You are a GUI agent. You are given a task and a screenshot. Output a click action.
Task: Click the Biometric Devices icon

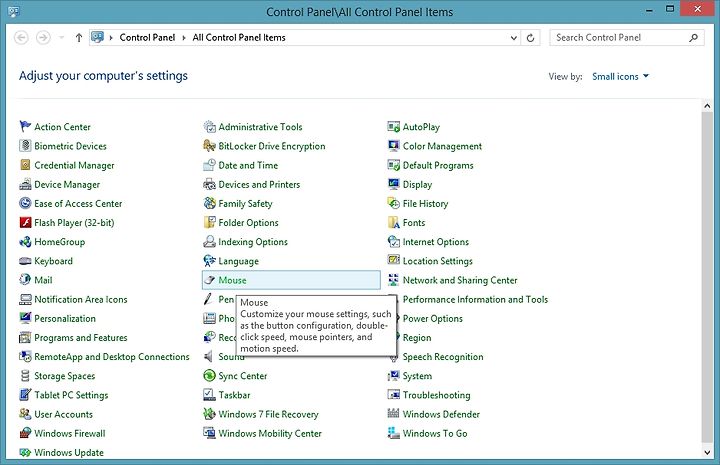click(25, 146)
